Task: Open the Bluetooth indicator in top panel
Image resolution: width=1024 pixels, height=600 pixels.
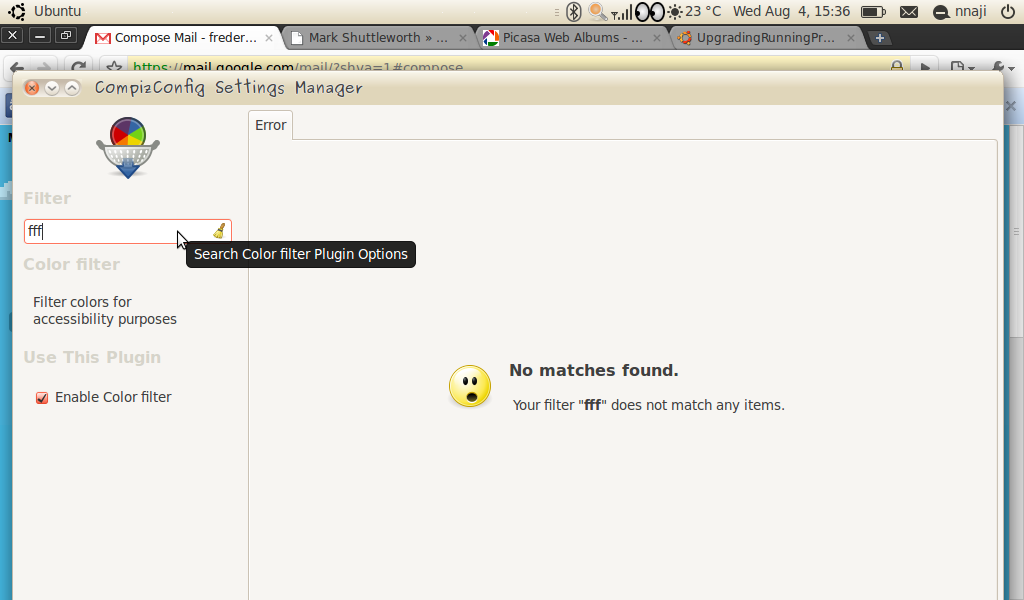Action: pyautogui.click(x=574, y=12)
